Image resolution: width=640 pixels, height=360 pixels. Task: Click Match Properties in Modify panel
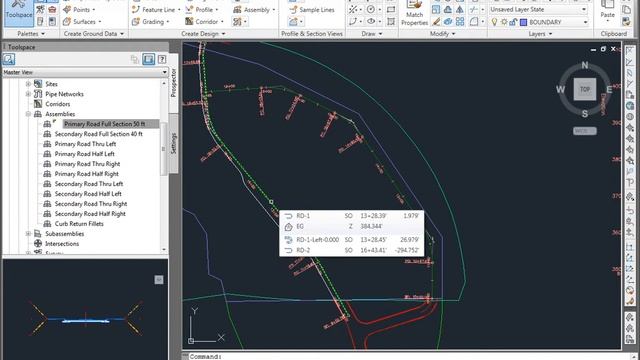pos(414,14)
